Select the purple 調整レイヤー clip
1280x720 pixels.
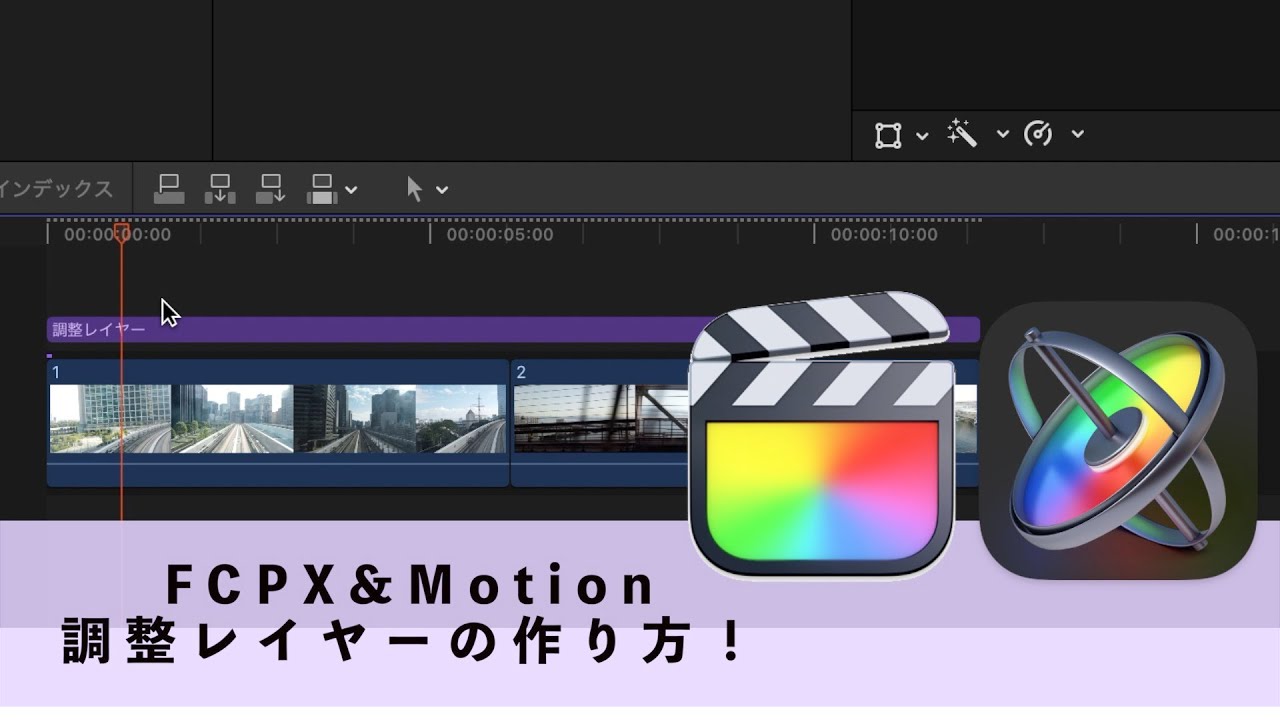pos(513,330)
